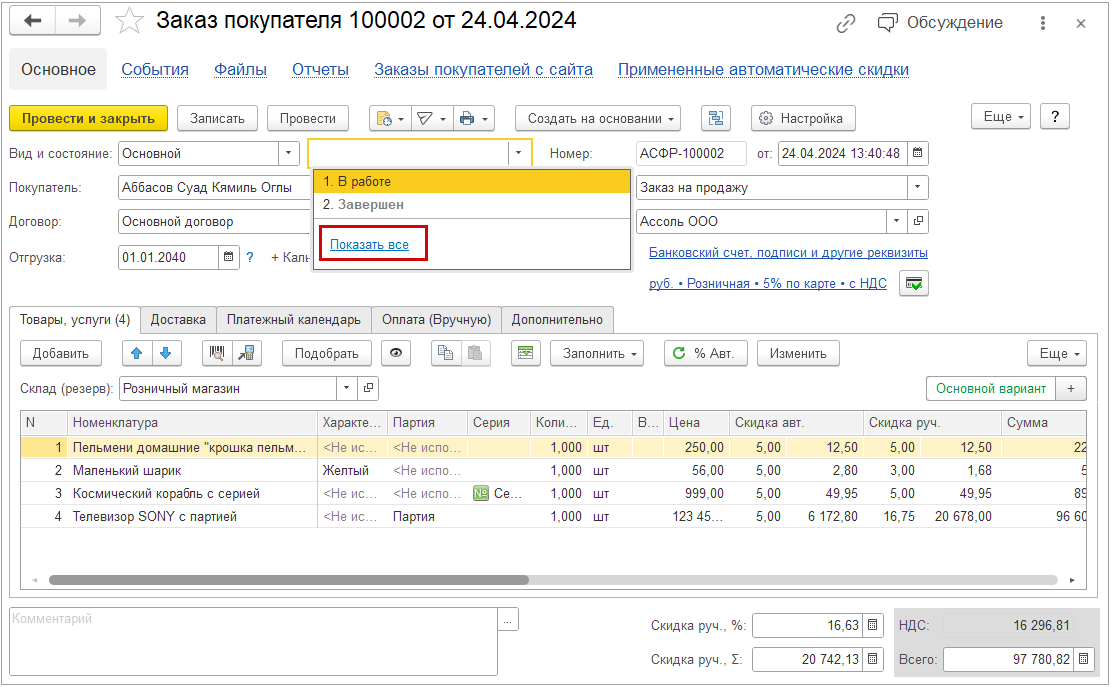The height and width of the screenshot is (687, 1111).
Task: Open the Ассоль ООО organization card
Action: (918, 221)
